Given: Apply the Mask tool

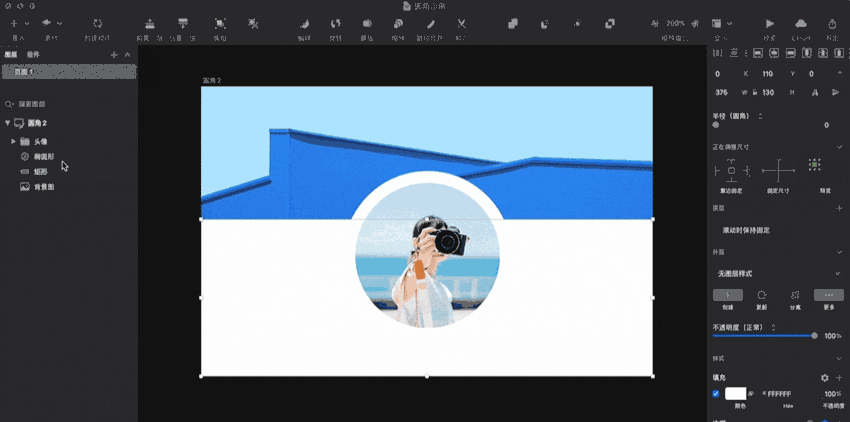Looking at the screenshot, I should [x=367, y=23].
